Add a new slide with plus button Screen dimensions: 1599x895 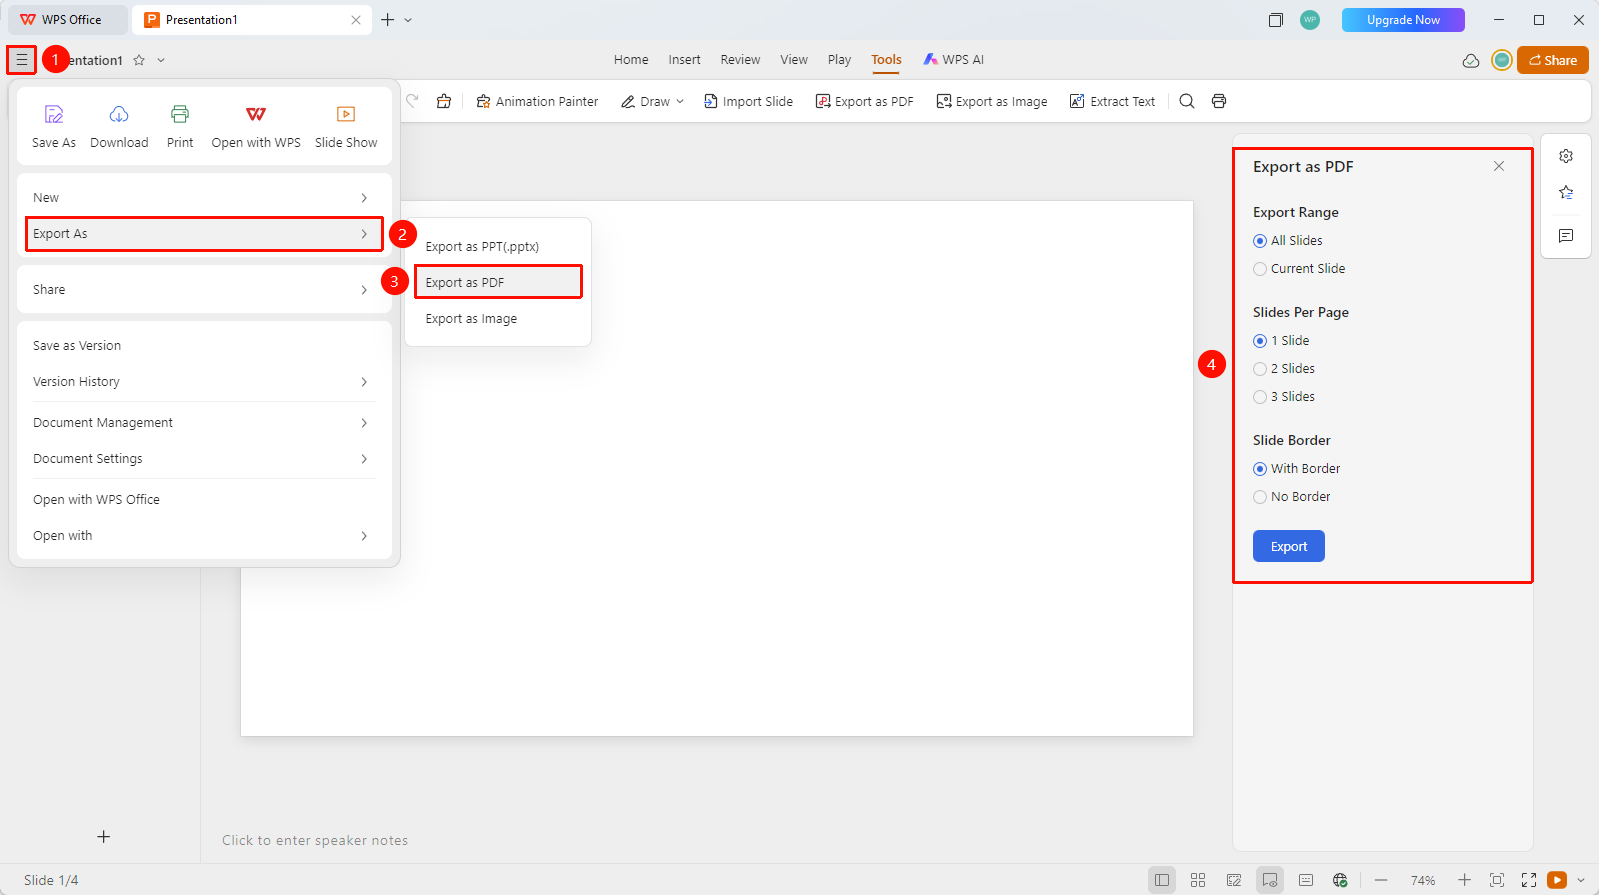103,837
